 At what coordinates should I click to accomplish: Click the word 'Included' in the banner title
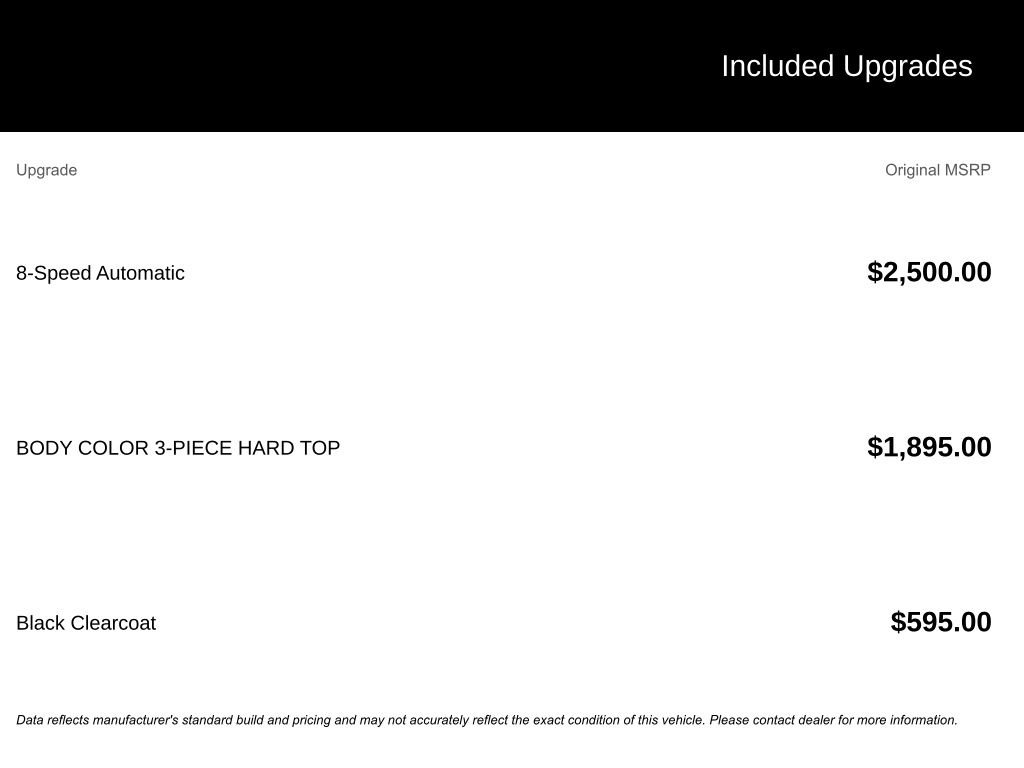[x=777, y=66]
